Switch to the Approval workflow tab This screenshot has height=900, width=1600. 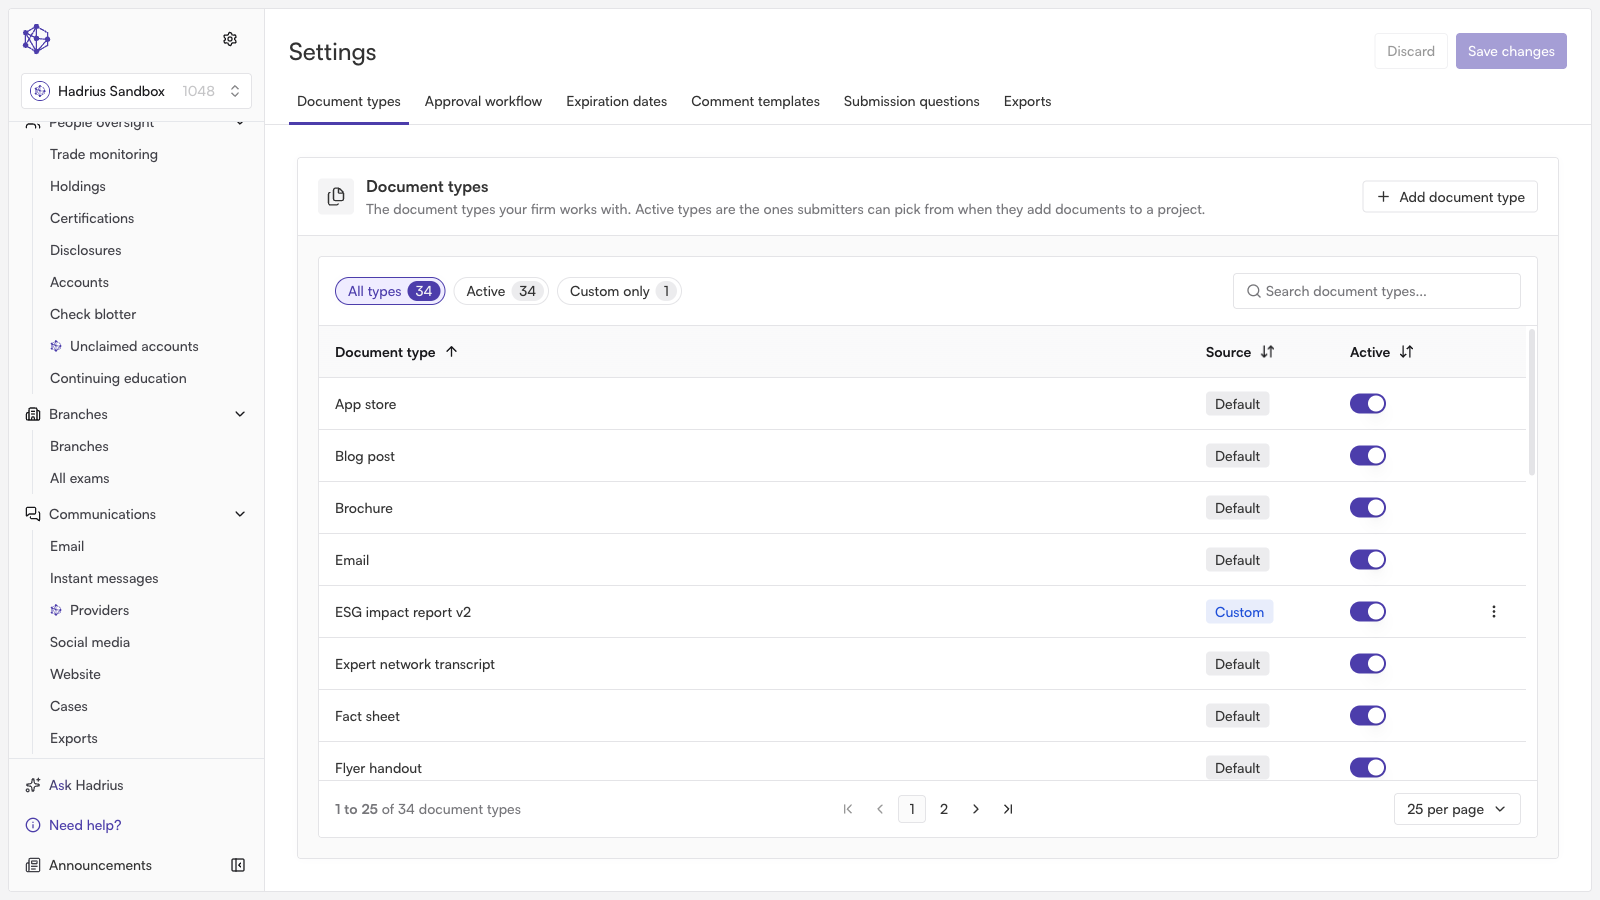(483, 101)
